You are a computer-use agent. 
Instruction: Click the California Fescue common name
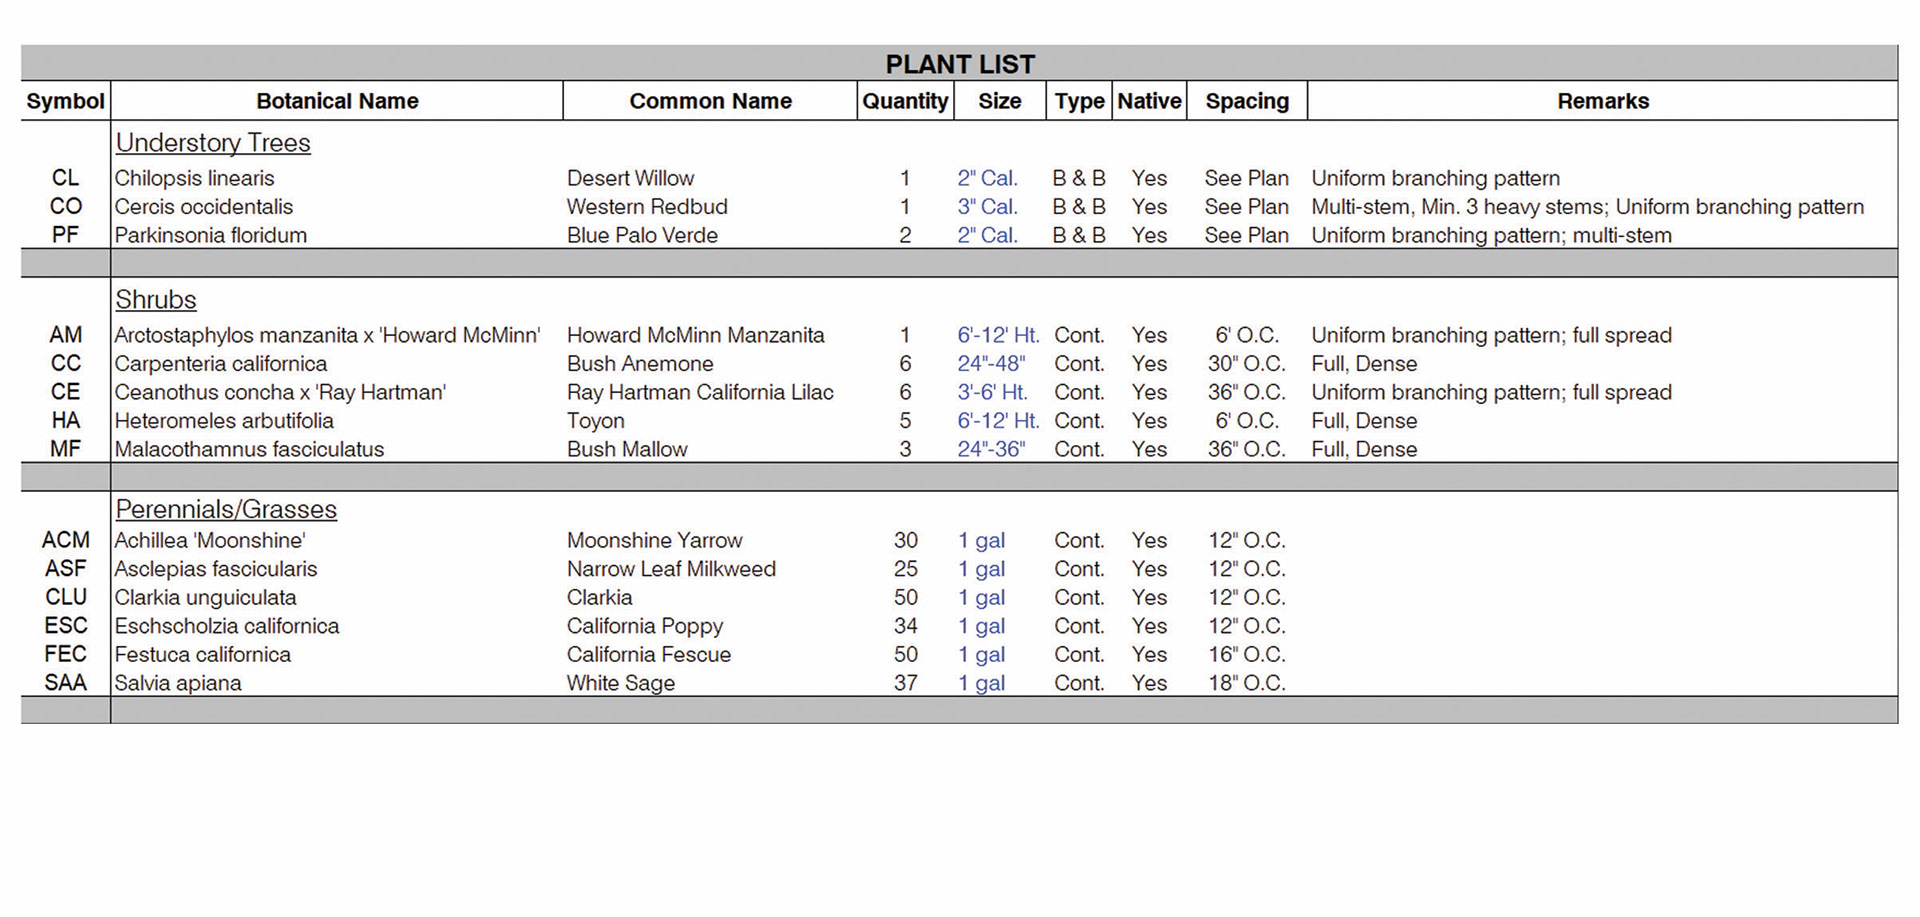(649, 654)
